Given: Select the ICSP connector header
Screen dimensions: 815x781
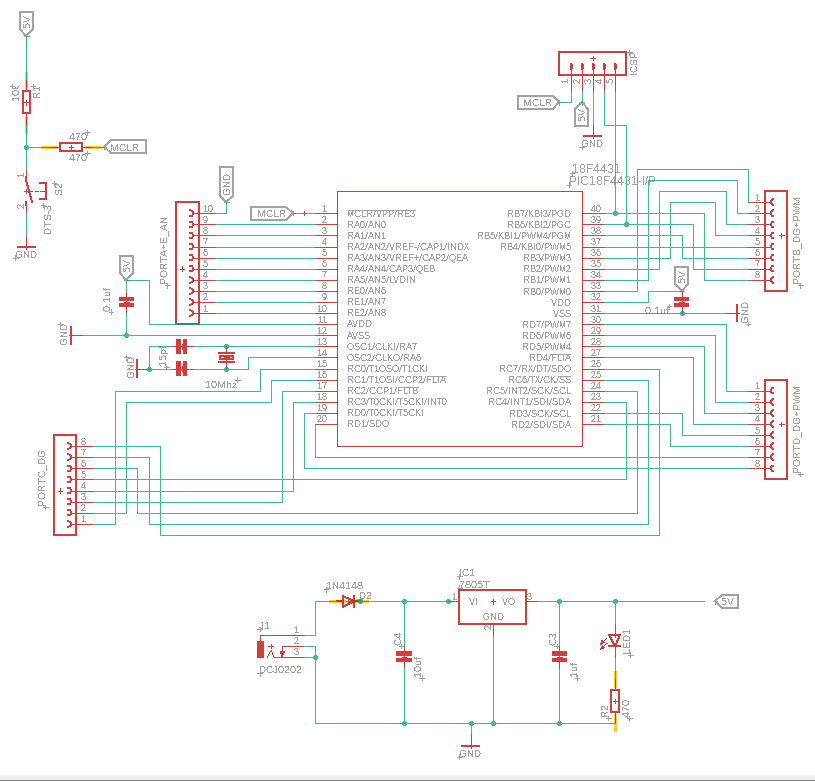Looking at the screenshot, I should 590,61.
